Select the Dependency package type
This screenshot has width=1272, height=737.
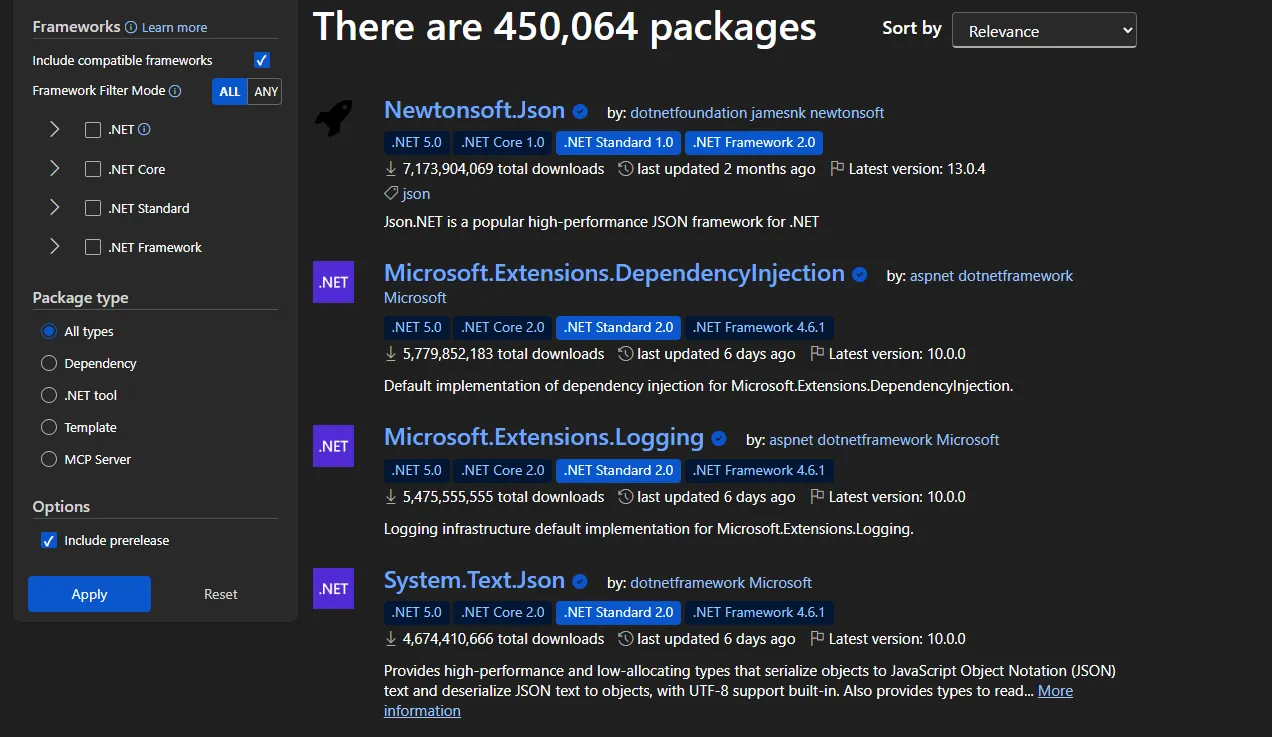[49, 363]
